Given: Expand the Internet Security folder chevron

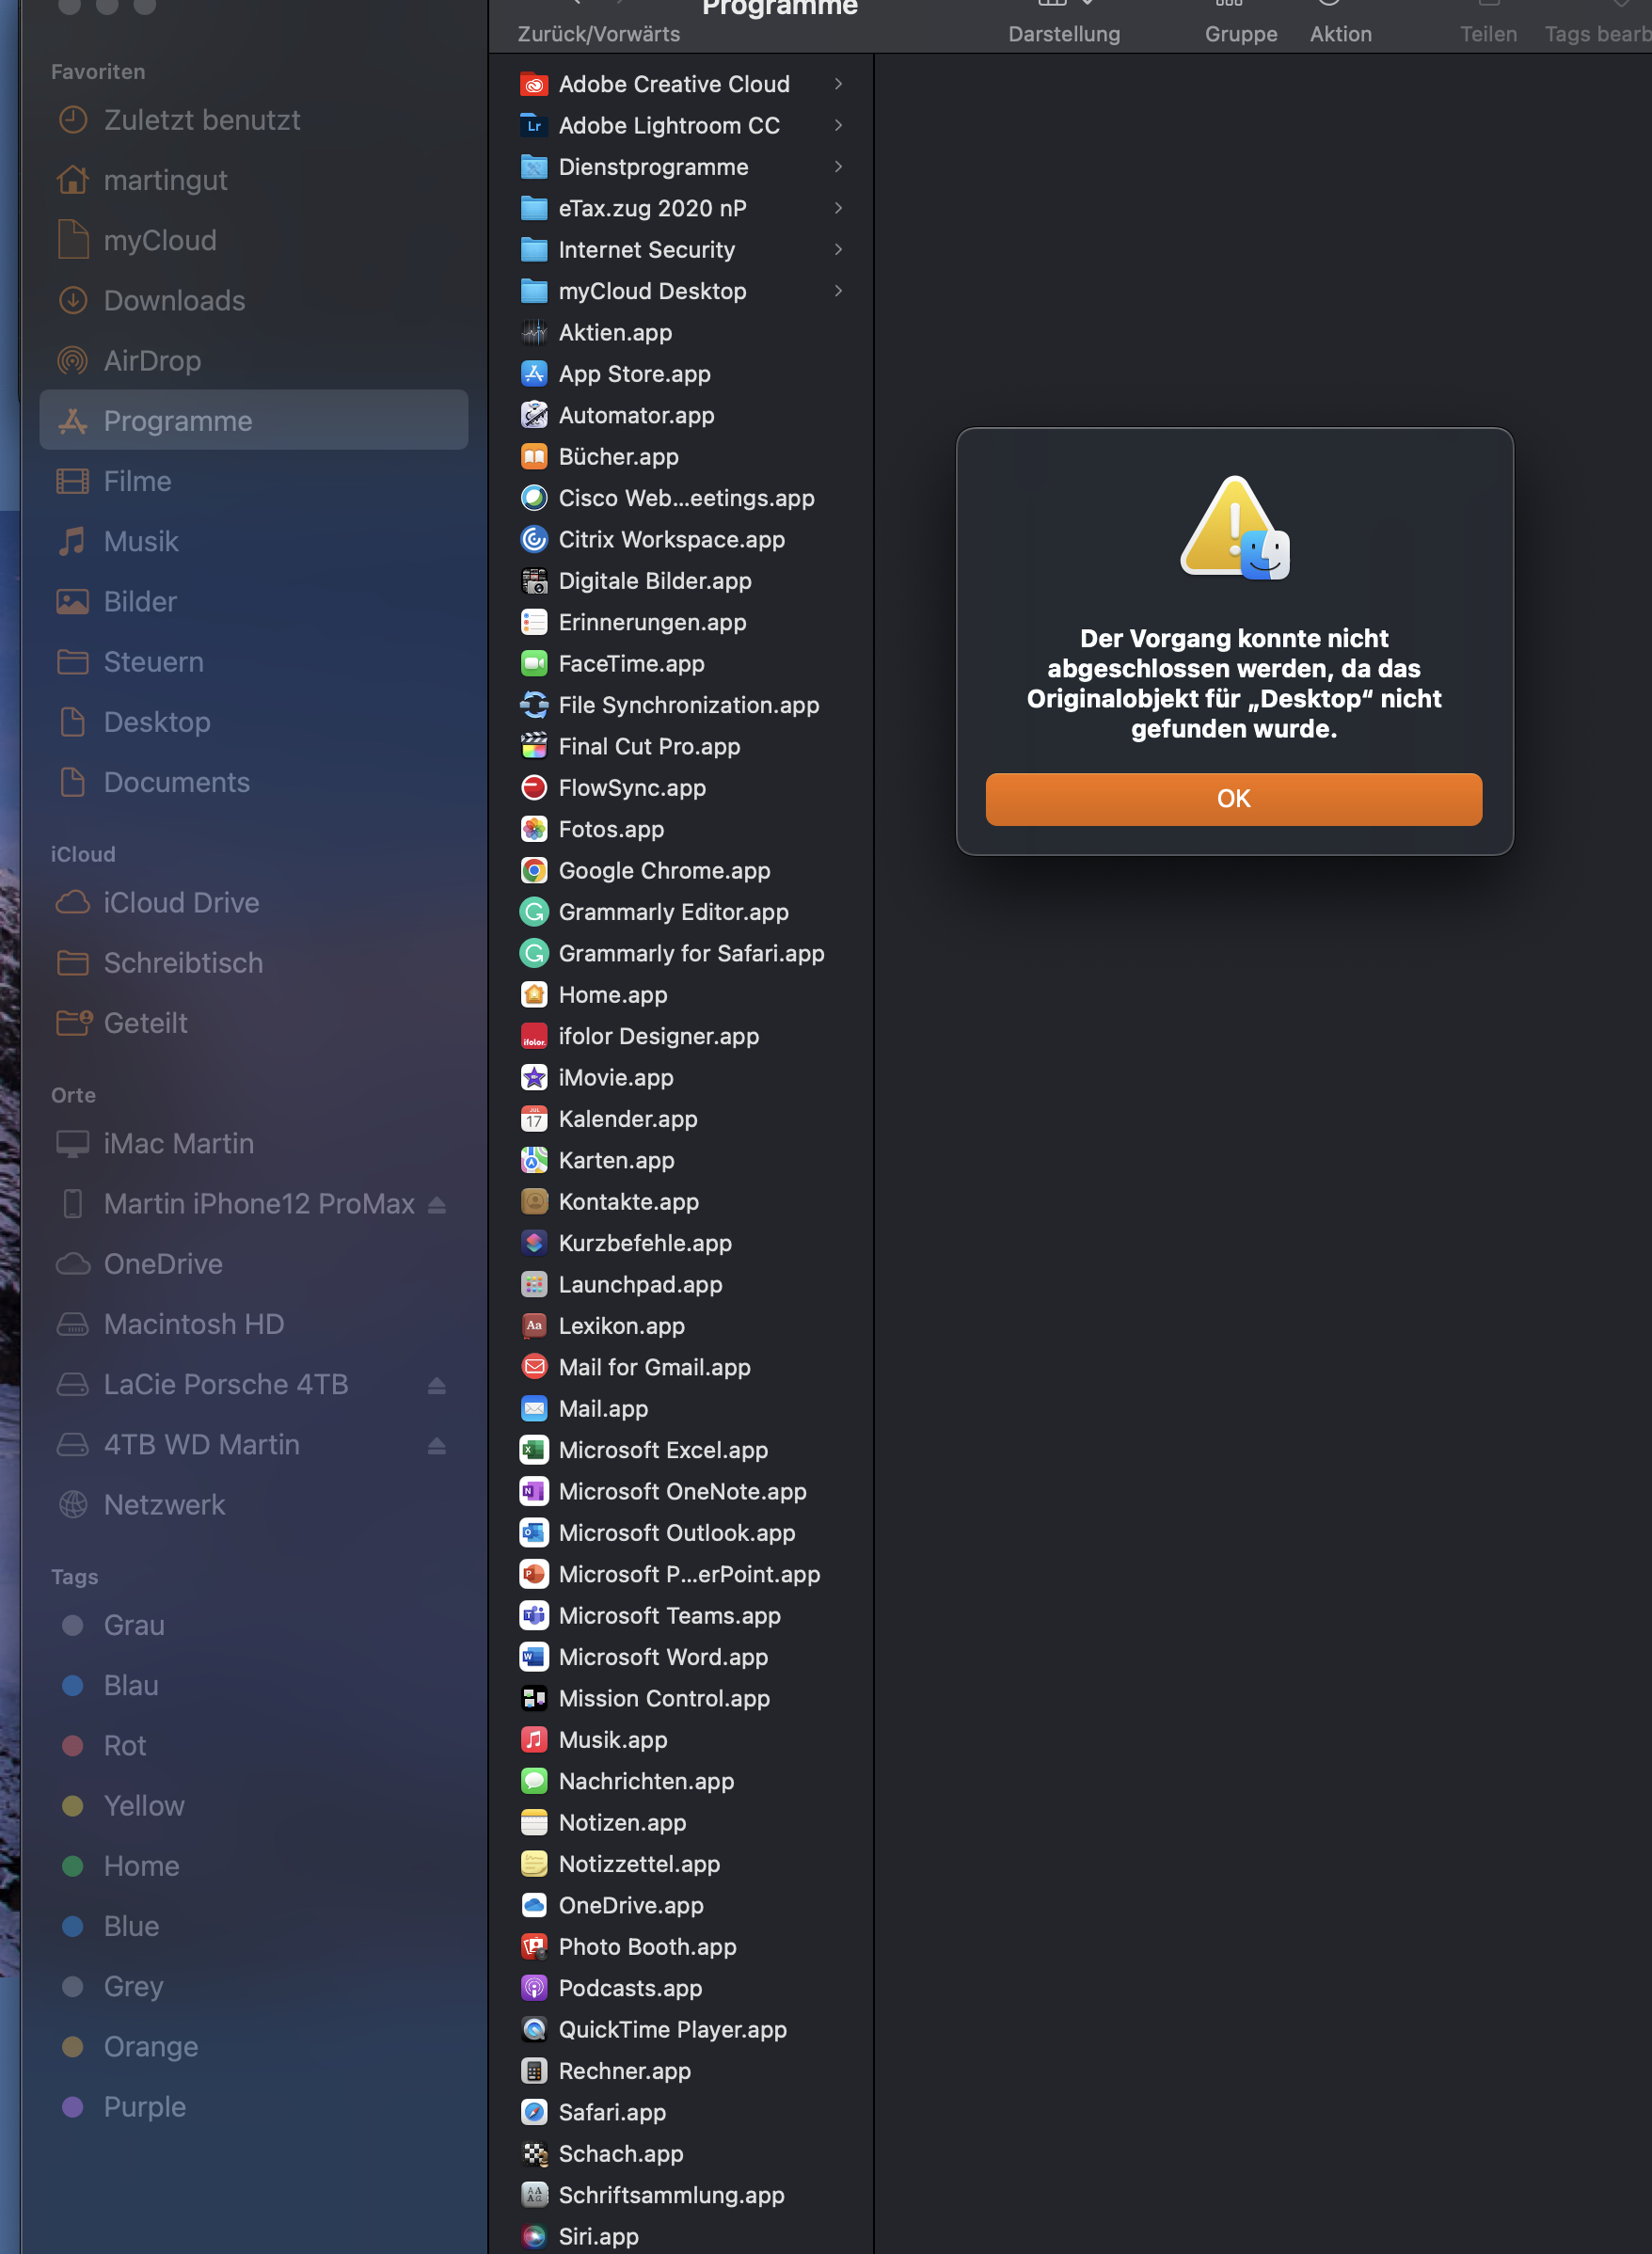Looking at the screenshot, I should (x=838, y=250).
